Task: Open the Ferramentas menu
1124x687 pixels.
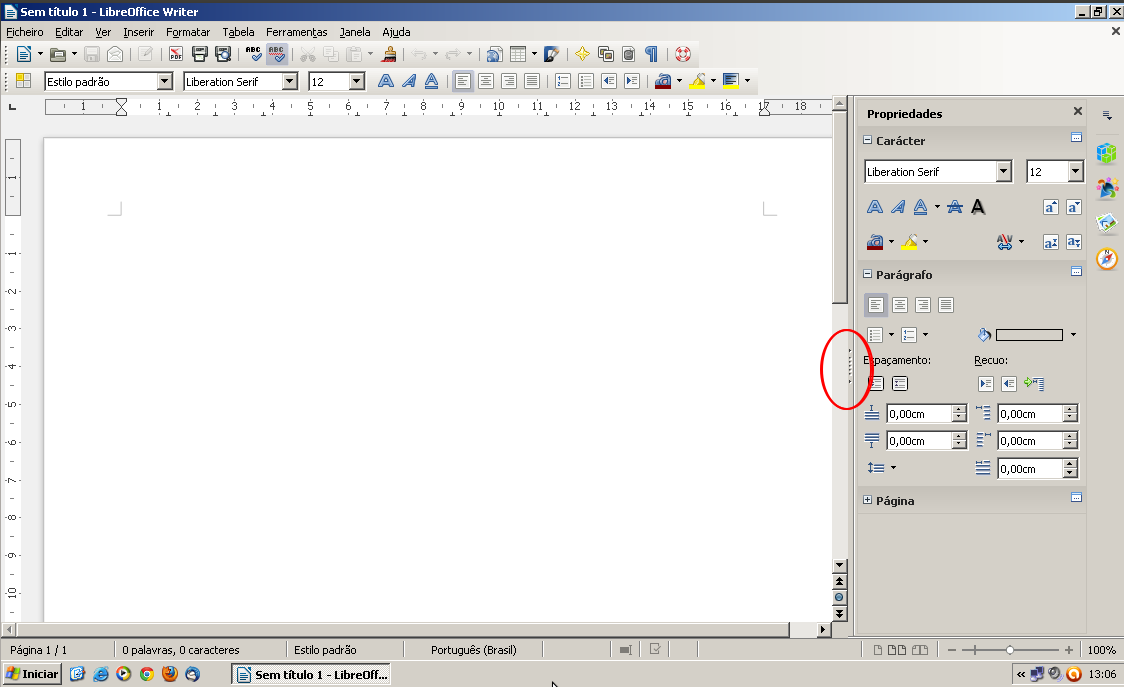Action: 296,32
